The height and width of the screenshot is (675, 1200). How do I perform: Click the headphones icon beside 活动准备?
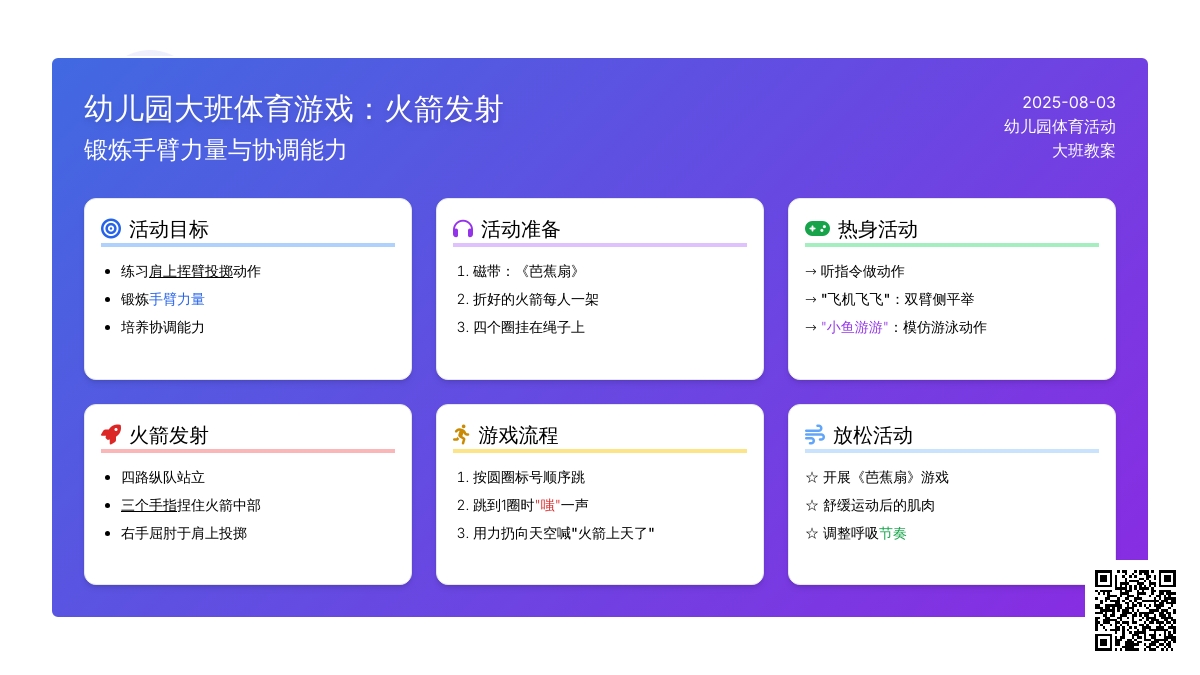point(463,229)
